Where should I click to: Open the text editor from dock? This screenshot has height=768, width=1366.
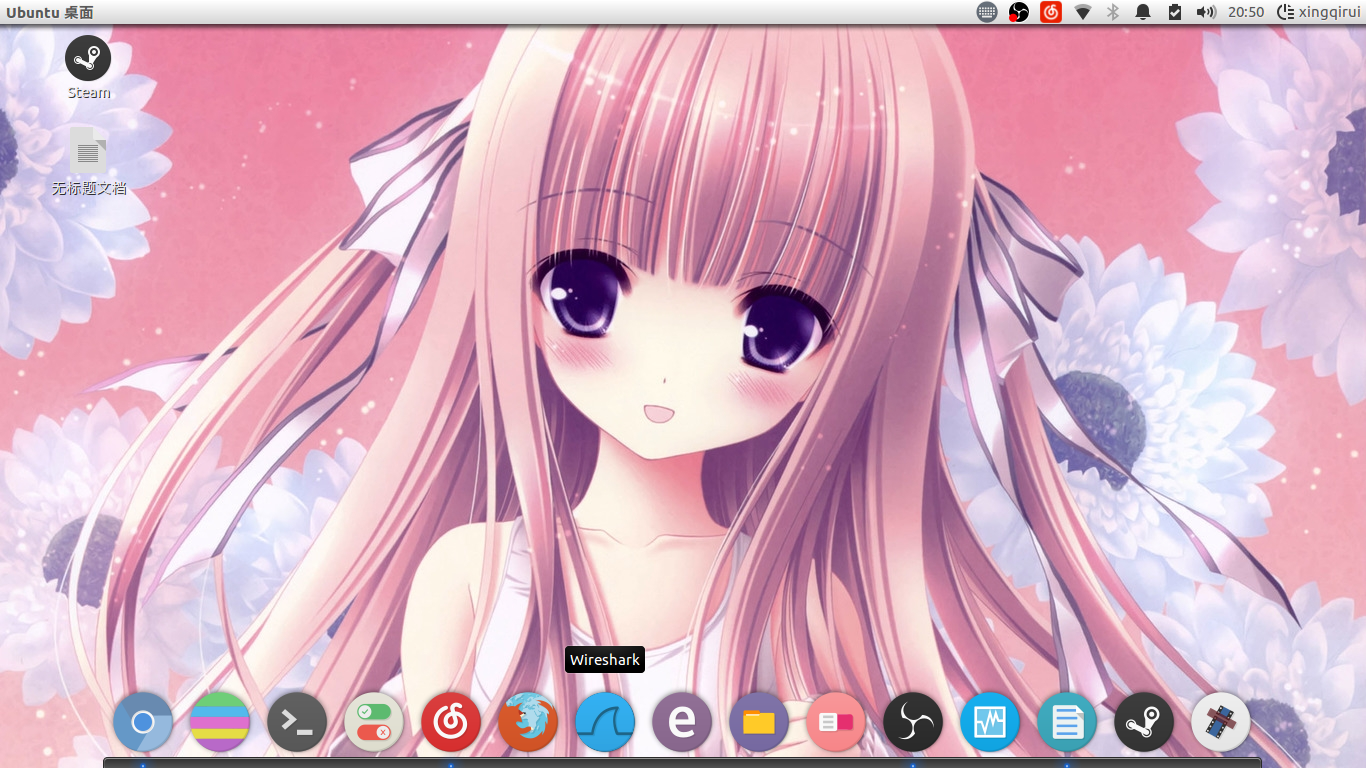[x=1067, y=722]
